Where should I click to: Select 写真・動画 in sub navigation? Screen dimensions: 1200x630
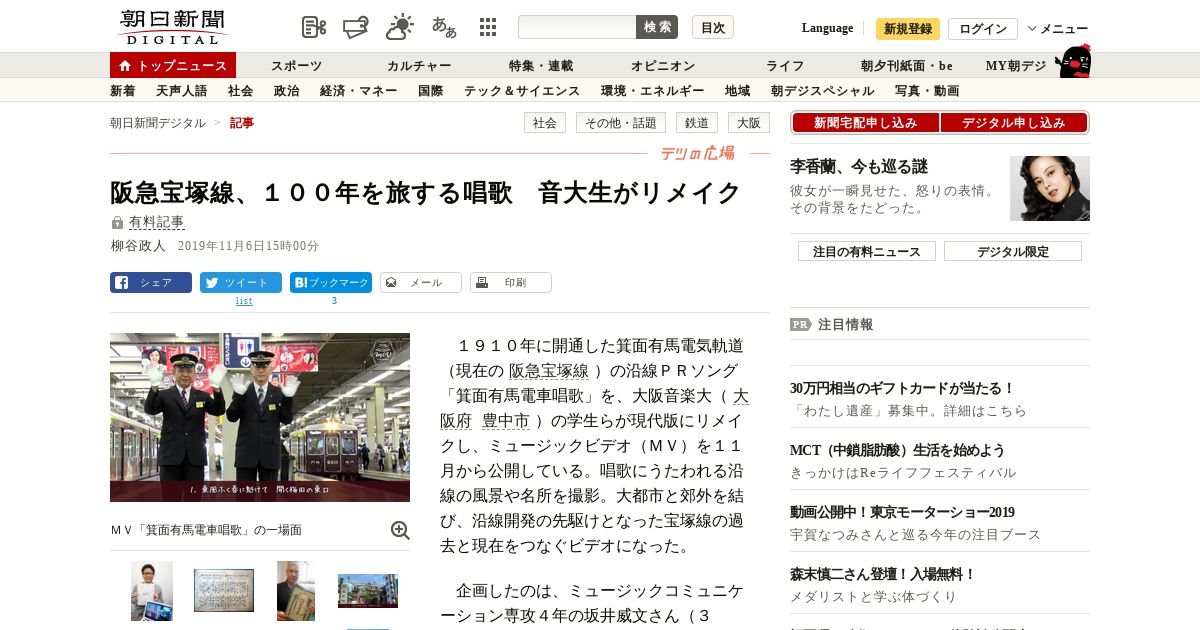(x=927, y=91)
